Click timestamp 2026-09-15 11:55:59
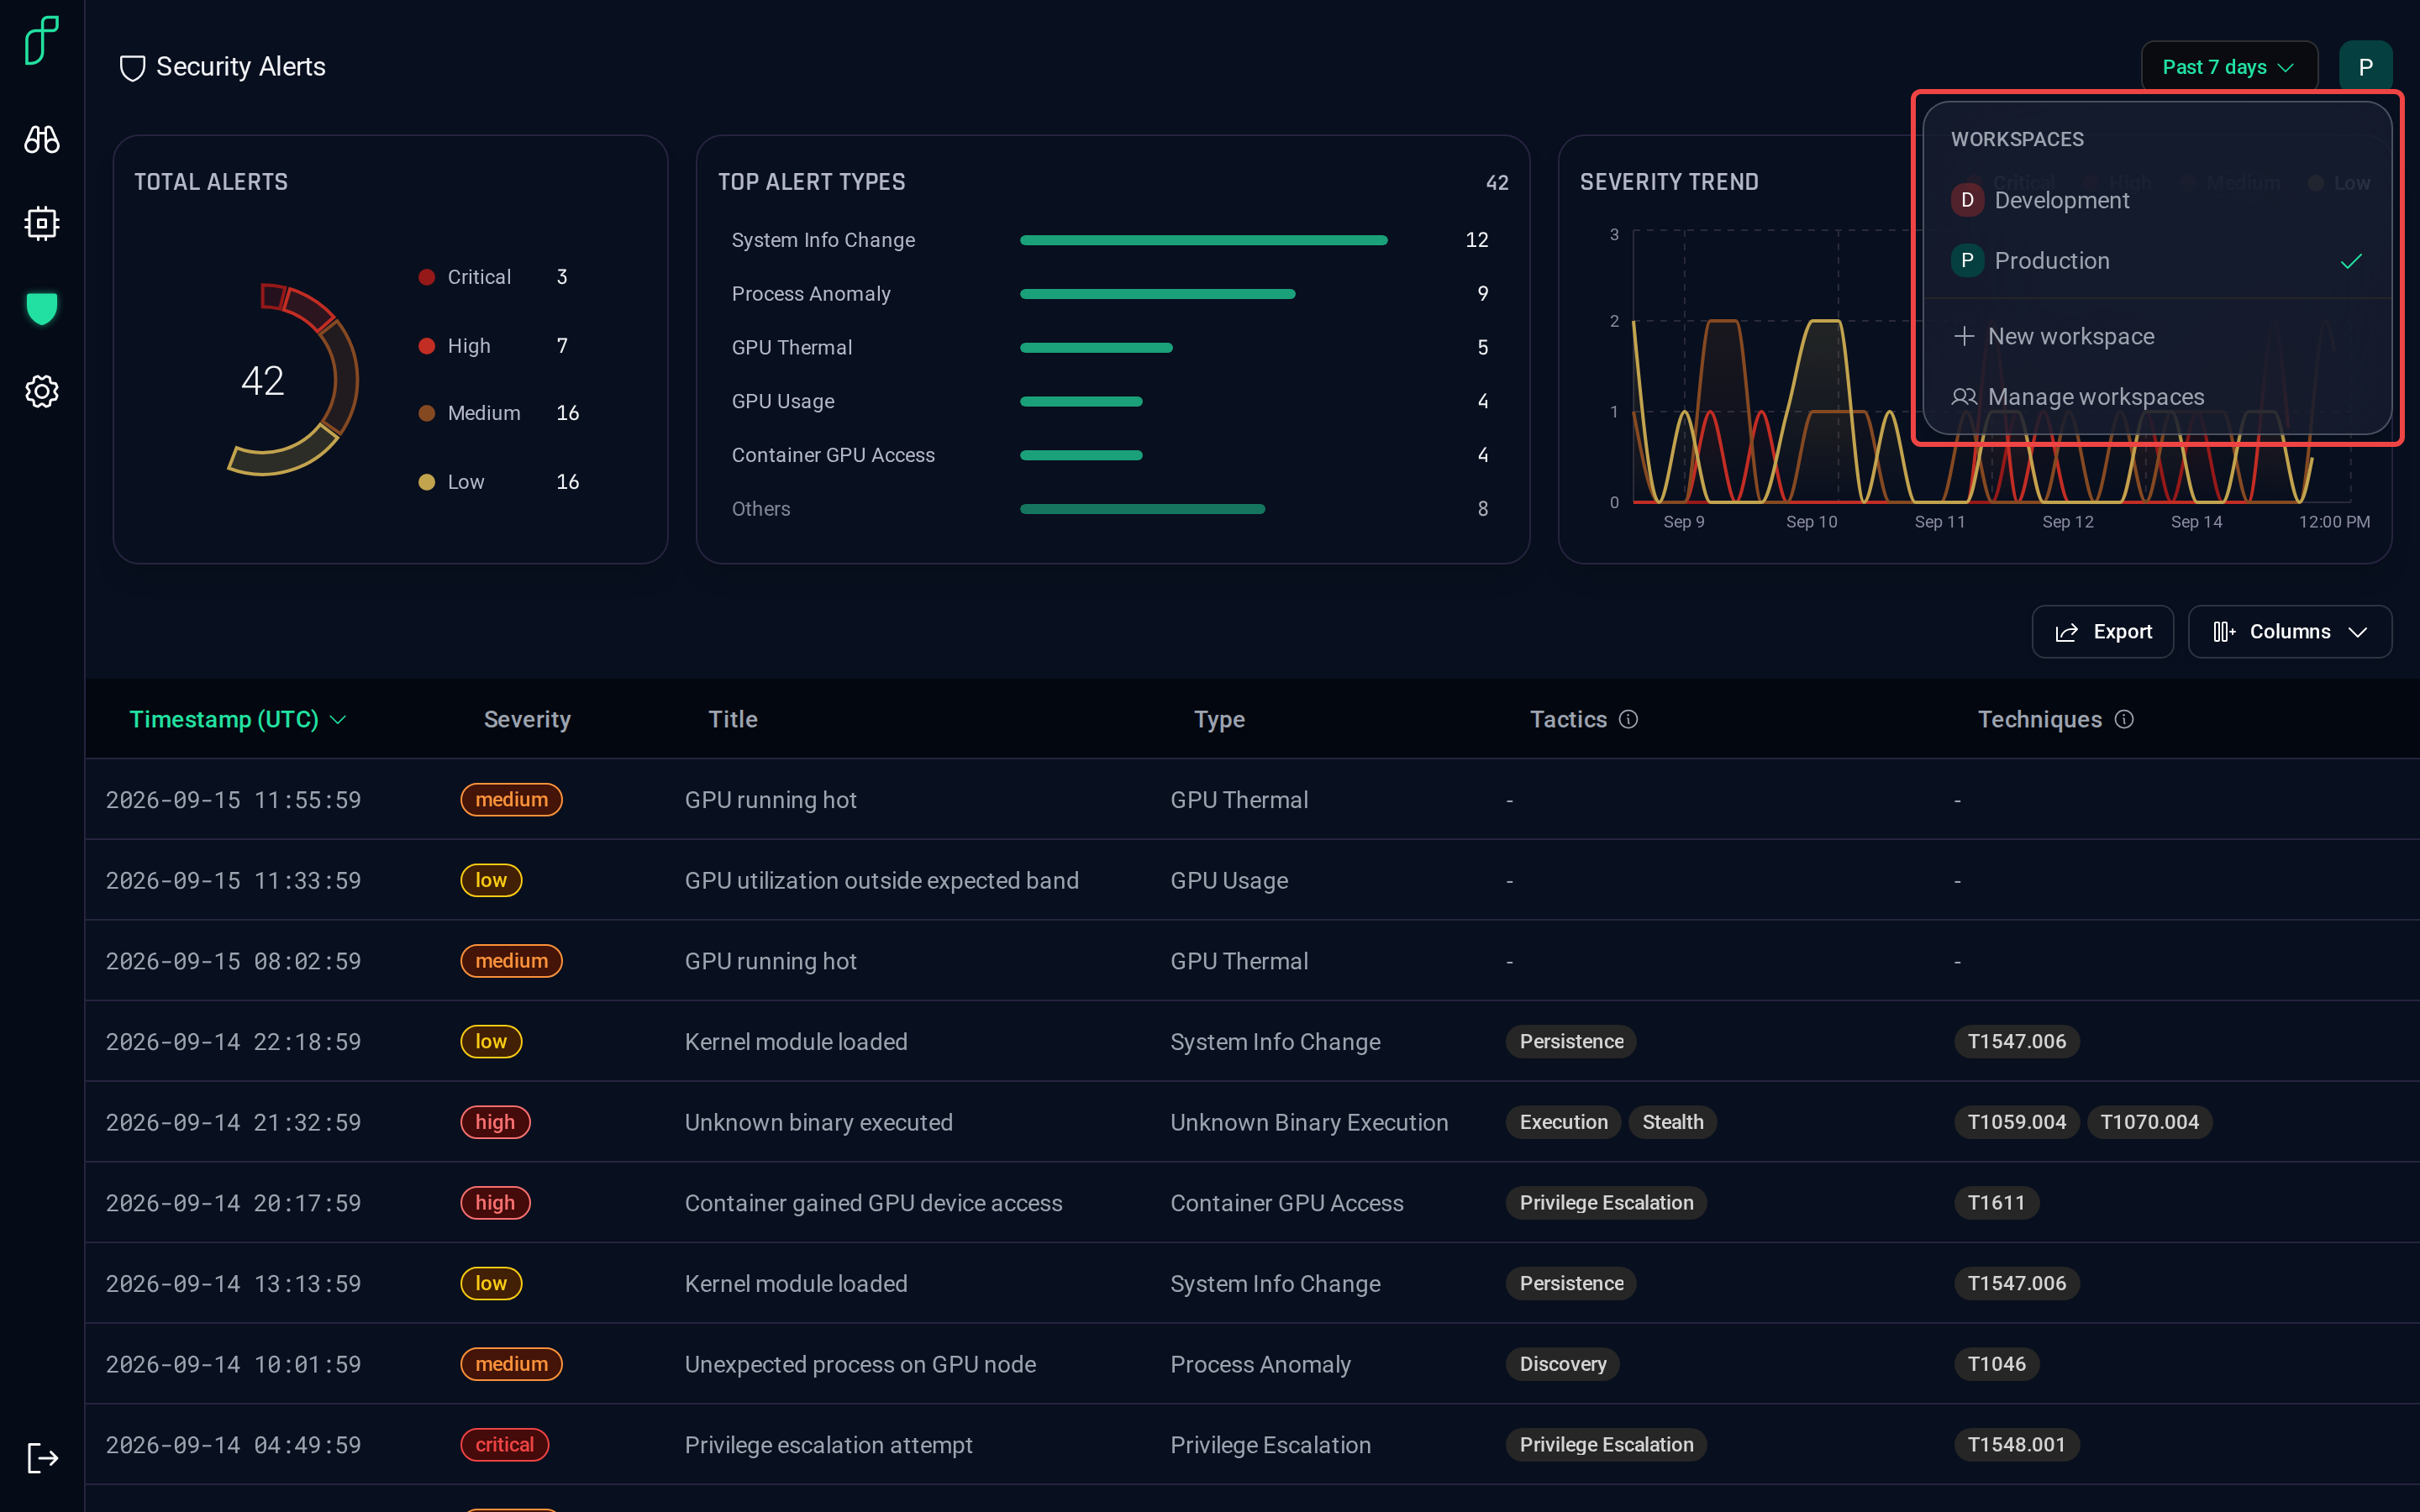Viewport: 2420px width, 1512px height. [233, 800]
